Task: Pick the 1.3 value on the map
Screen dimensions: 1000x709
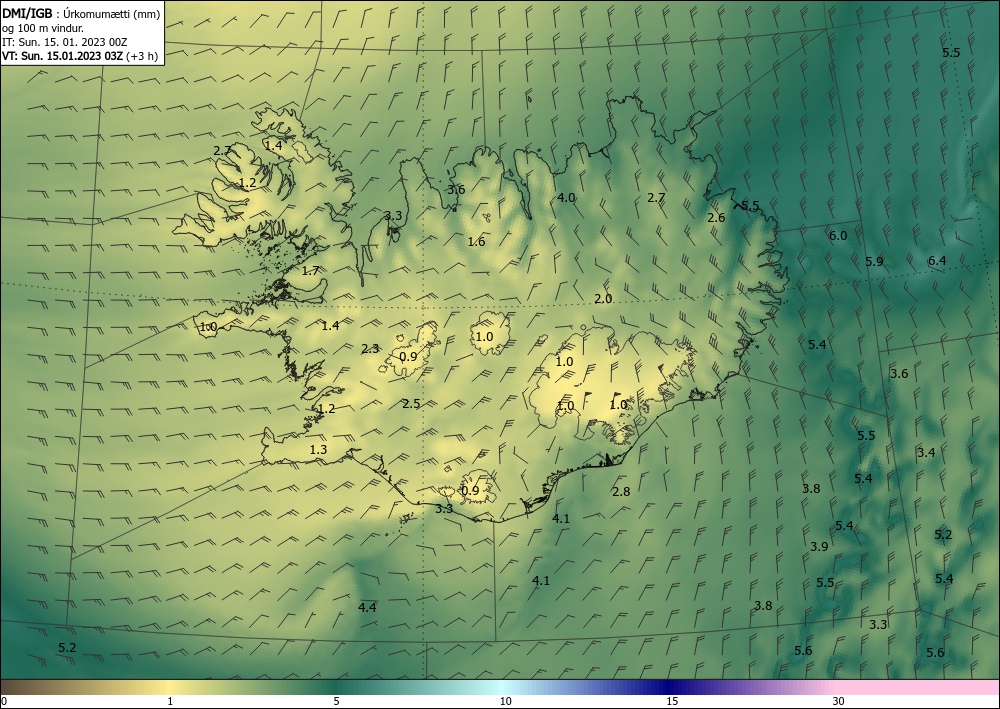Action: click(x=318, y=450)
